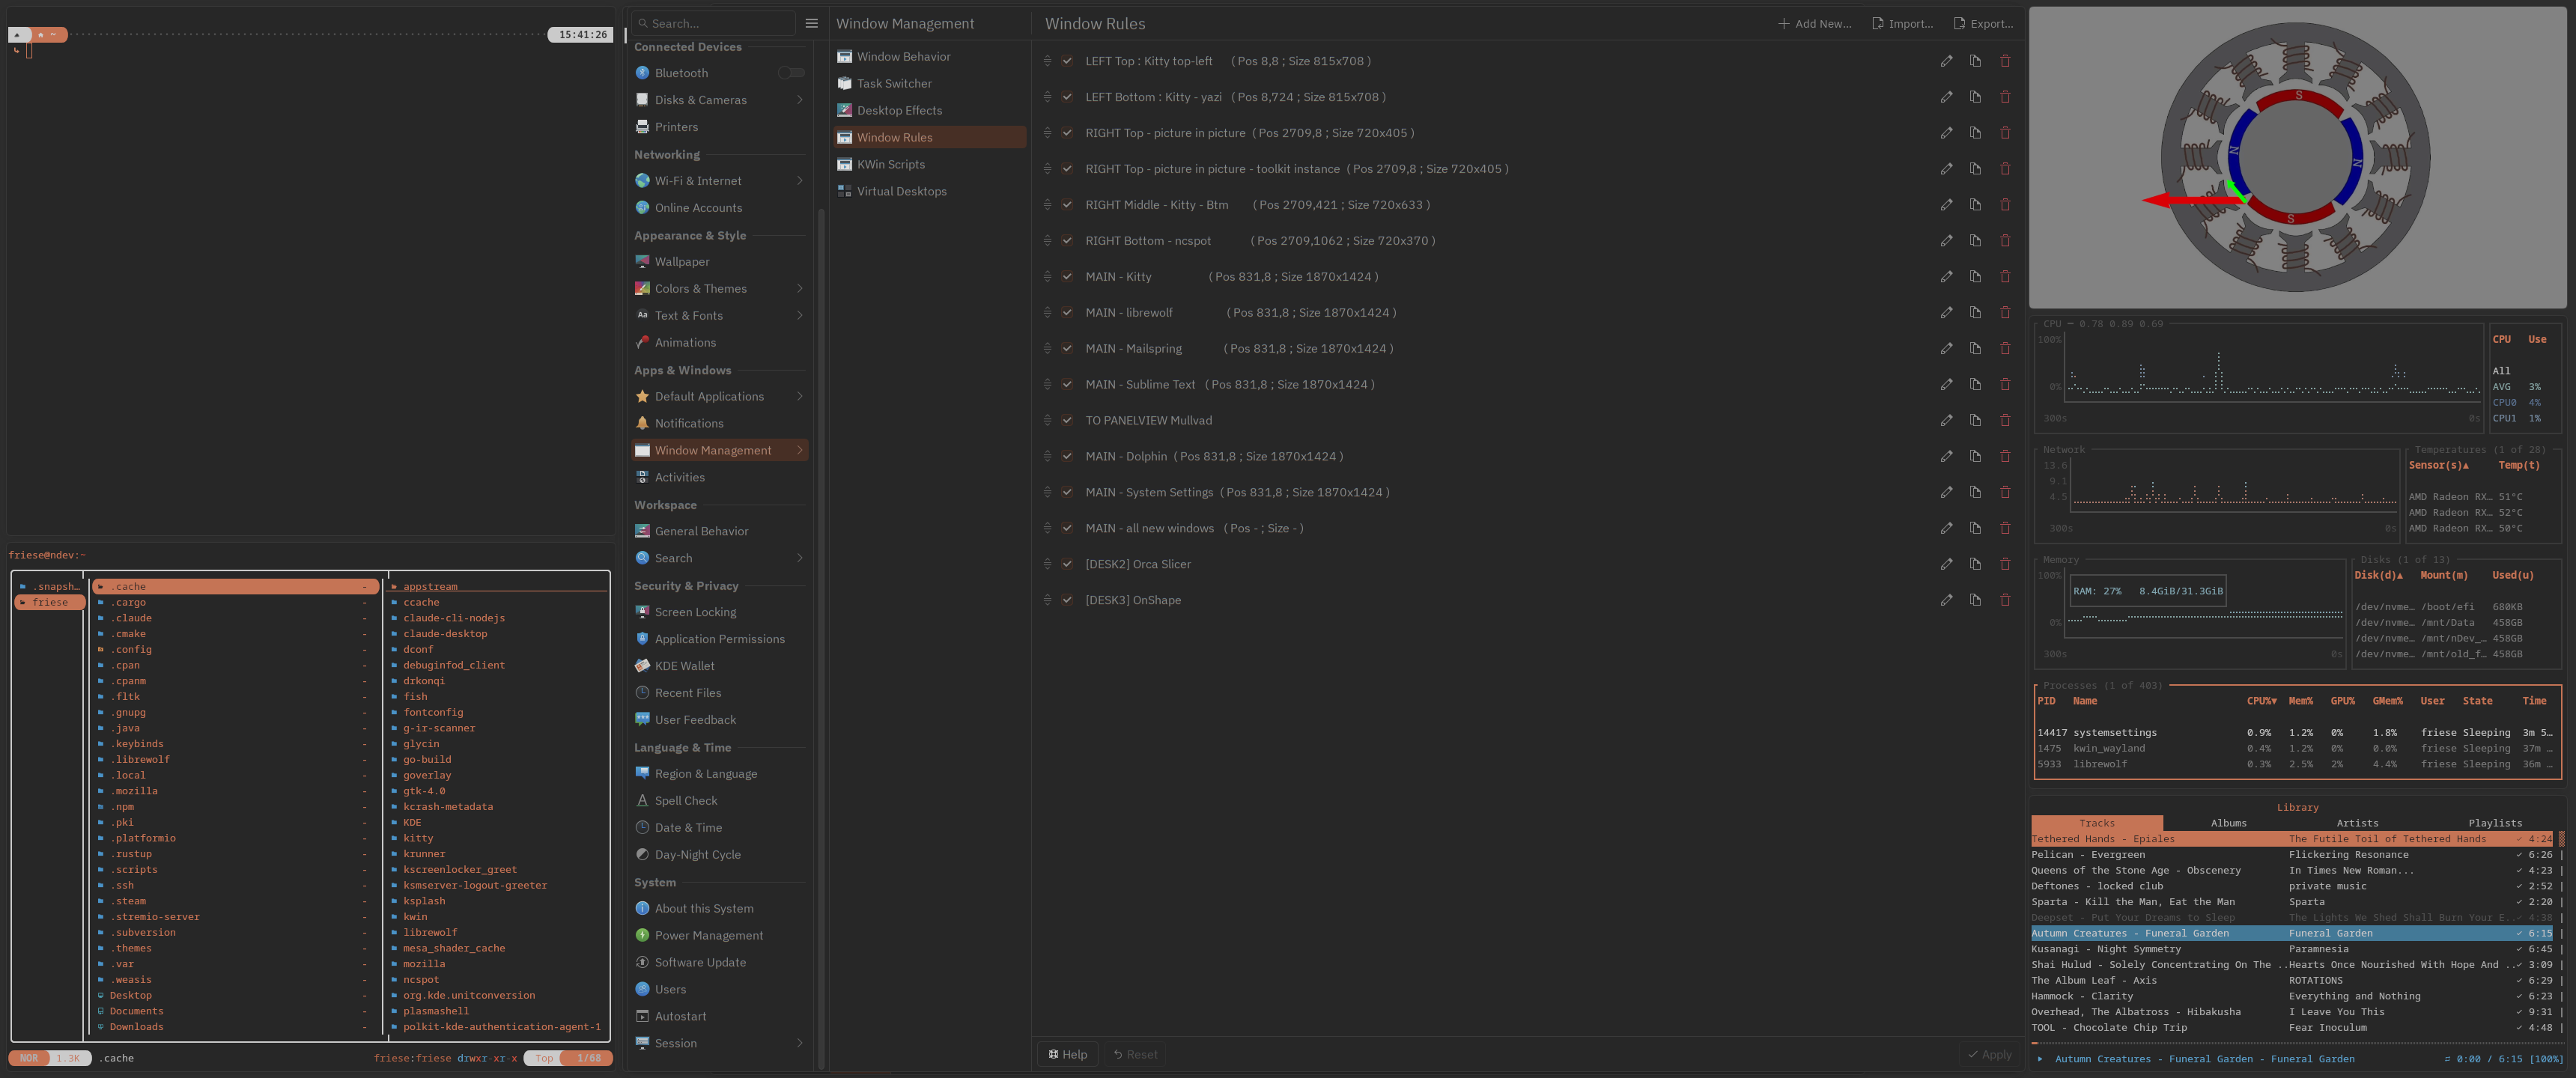Uncheck the LEFT Top Kitty top-left rule

(x=1067, y=61)
